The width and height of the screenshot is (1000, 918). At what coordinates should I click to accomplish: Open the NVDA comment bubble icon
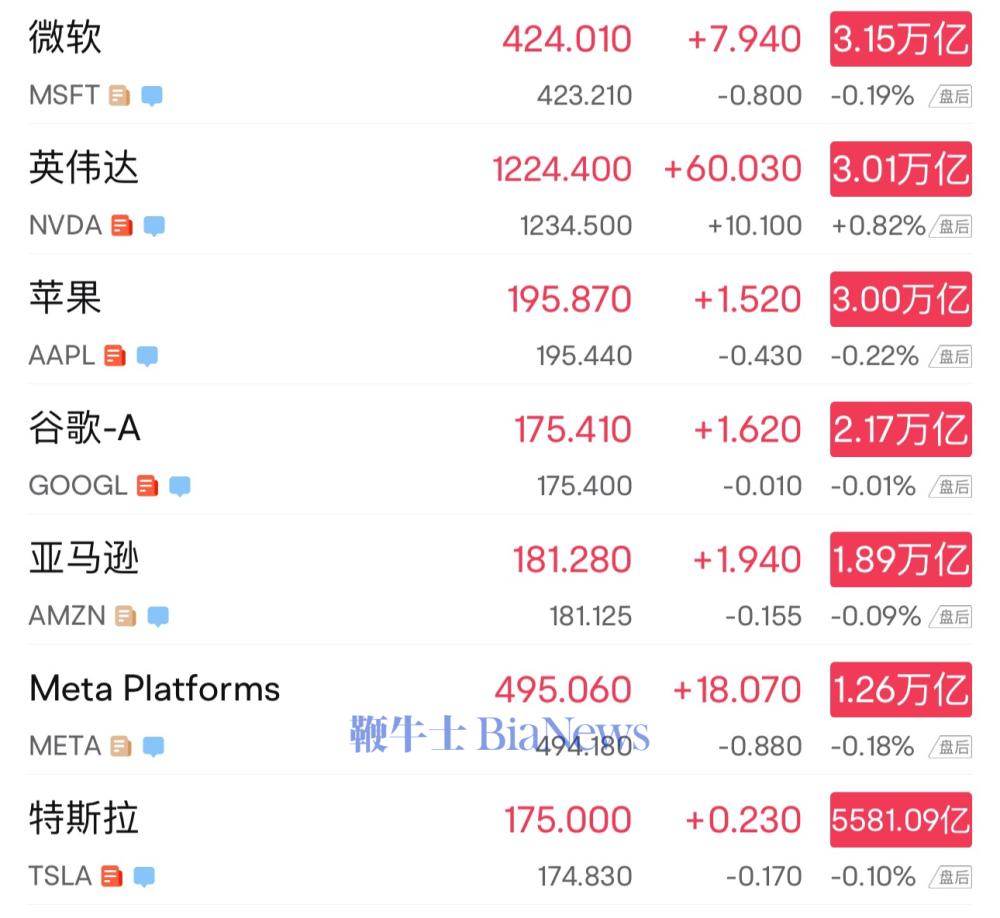tap(154, 226)
